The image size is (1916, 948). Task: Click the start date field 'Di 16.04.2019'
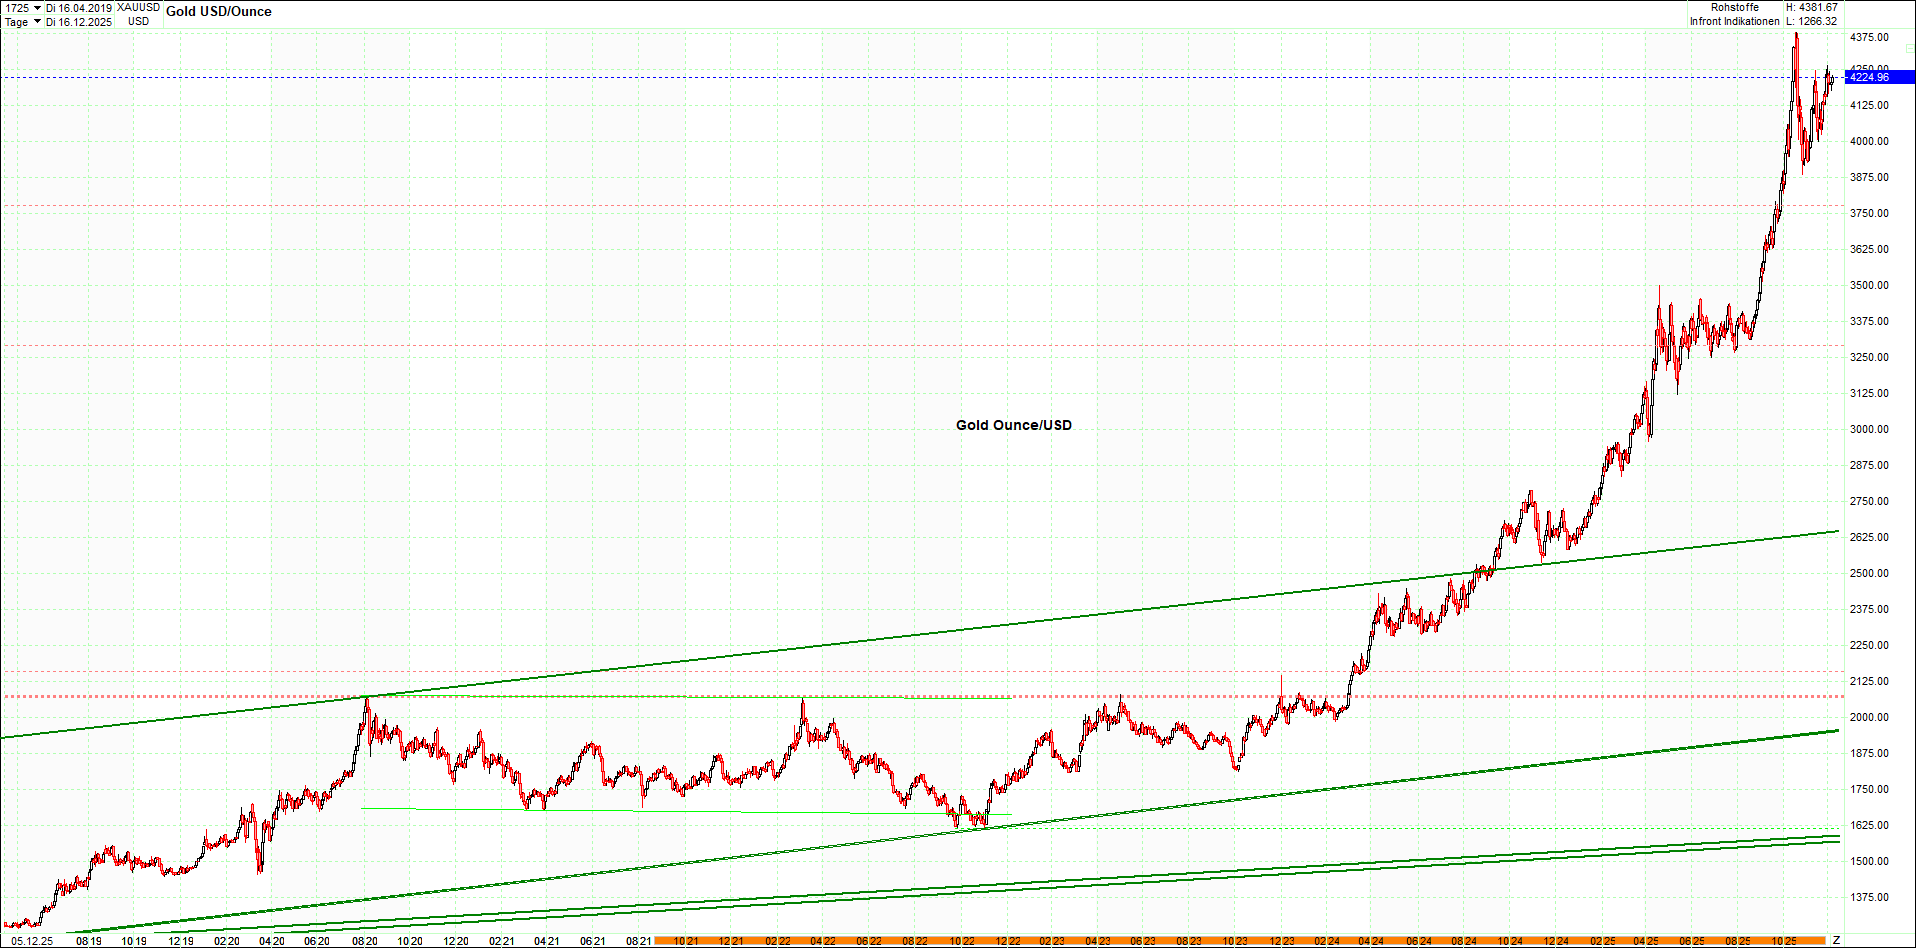click(77, 8)
